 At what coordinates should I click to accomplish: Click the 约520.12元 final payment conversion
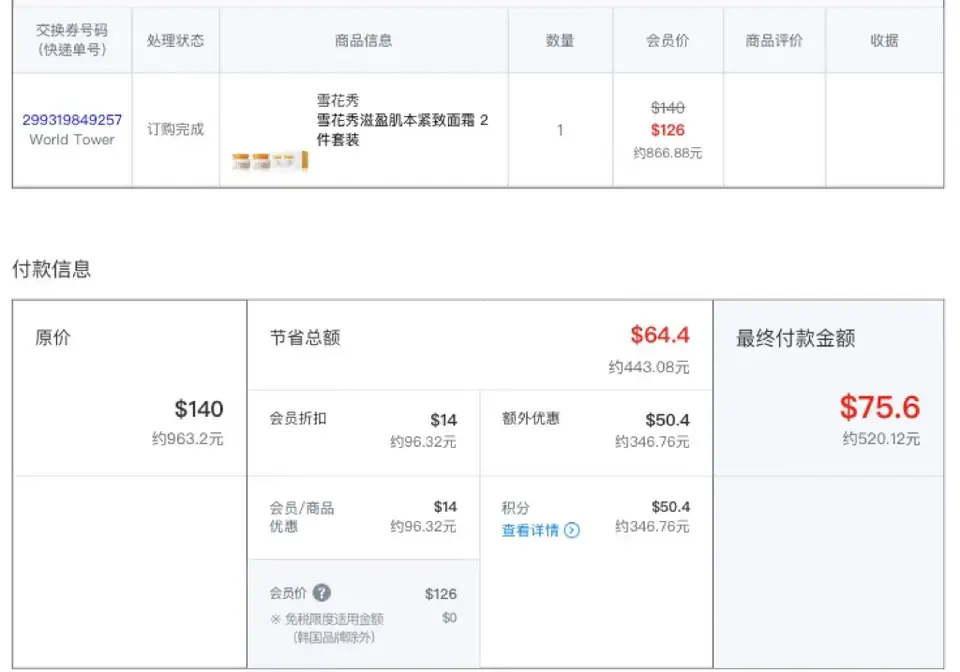pos(881,439)
